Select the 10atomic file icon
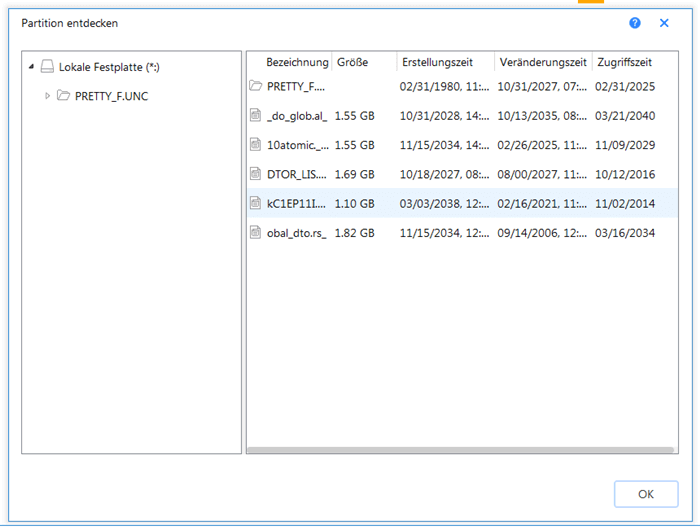The height and width of the screenshot is (529, 700). [256, 145]
